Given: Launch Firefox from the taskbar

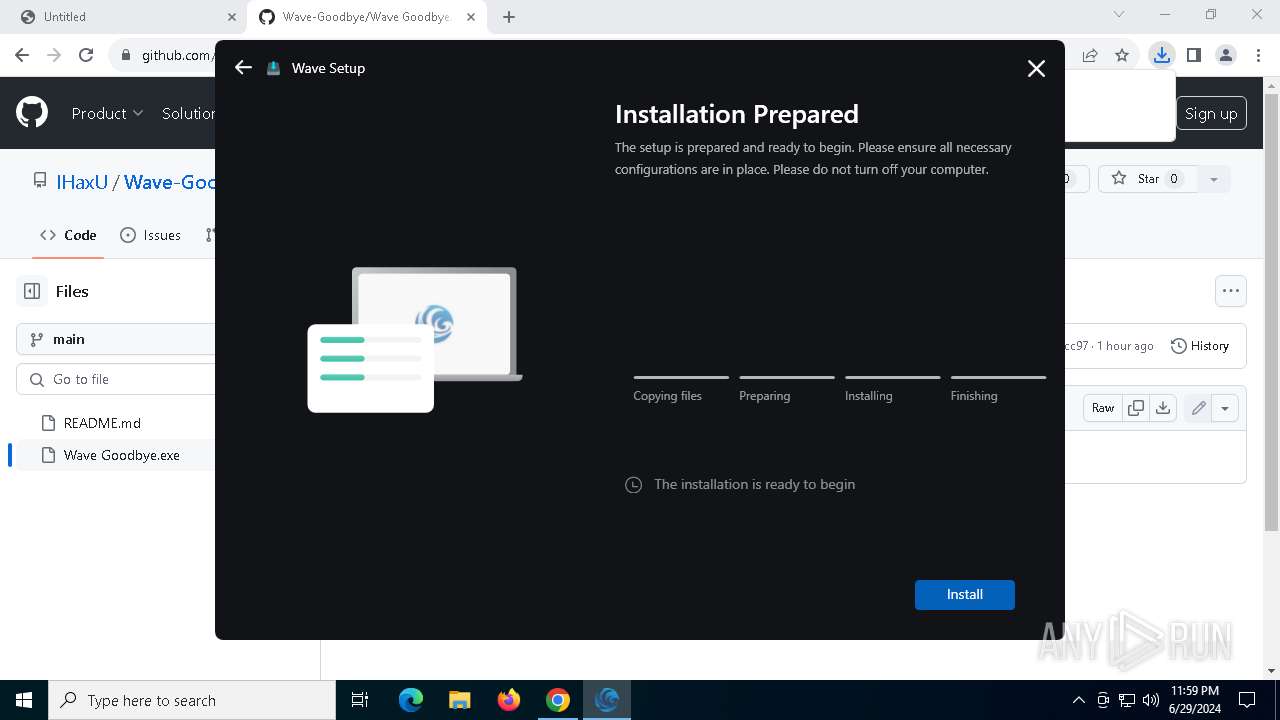Looking at the screenshot, I should (509, 700).
